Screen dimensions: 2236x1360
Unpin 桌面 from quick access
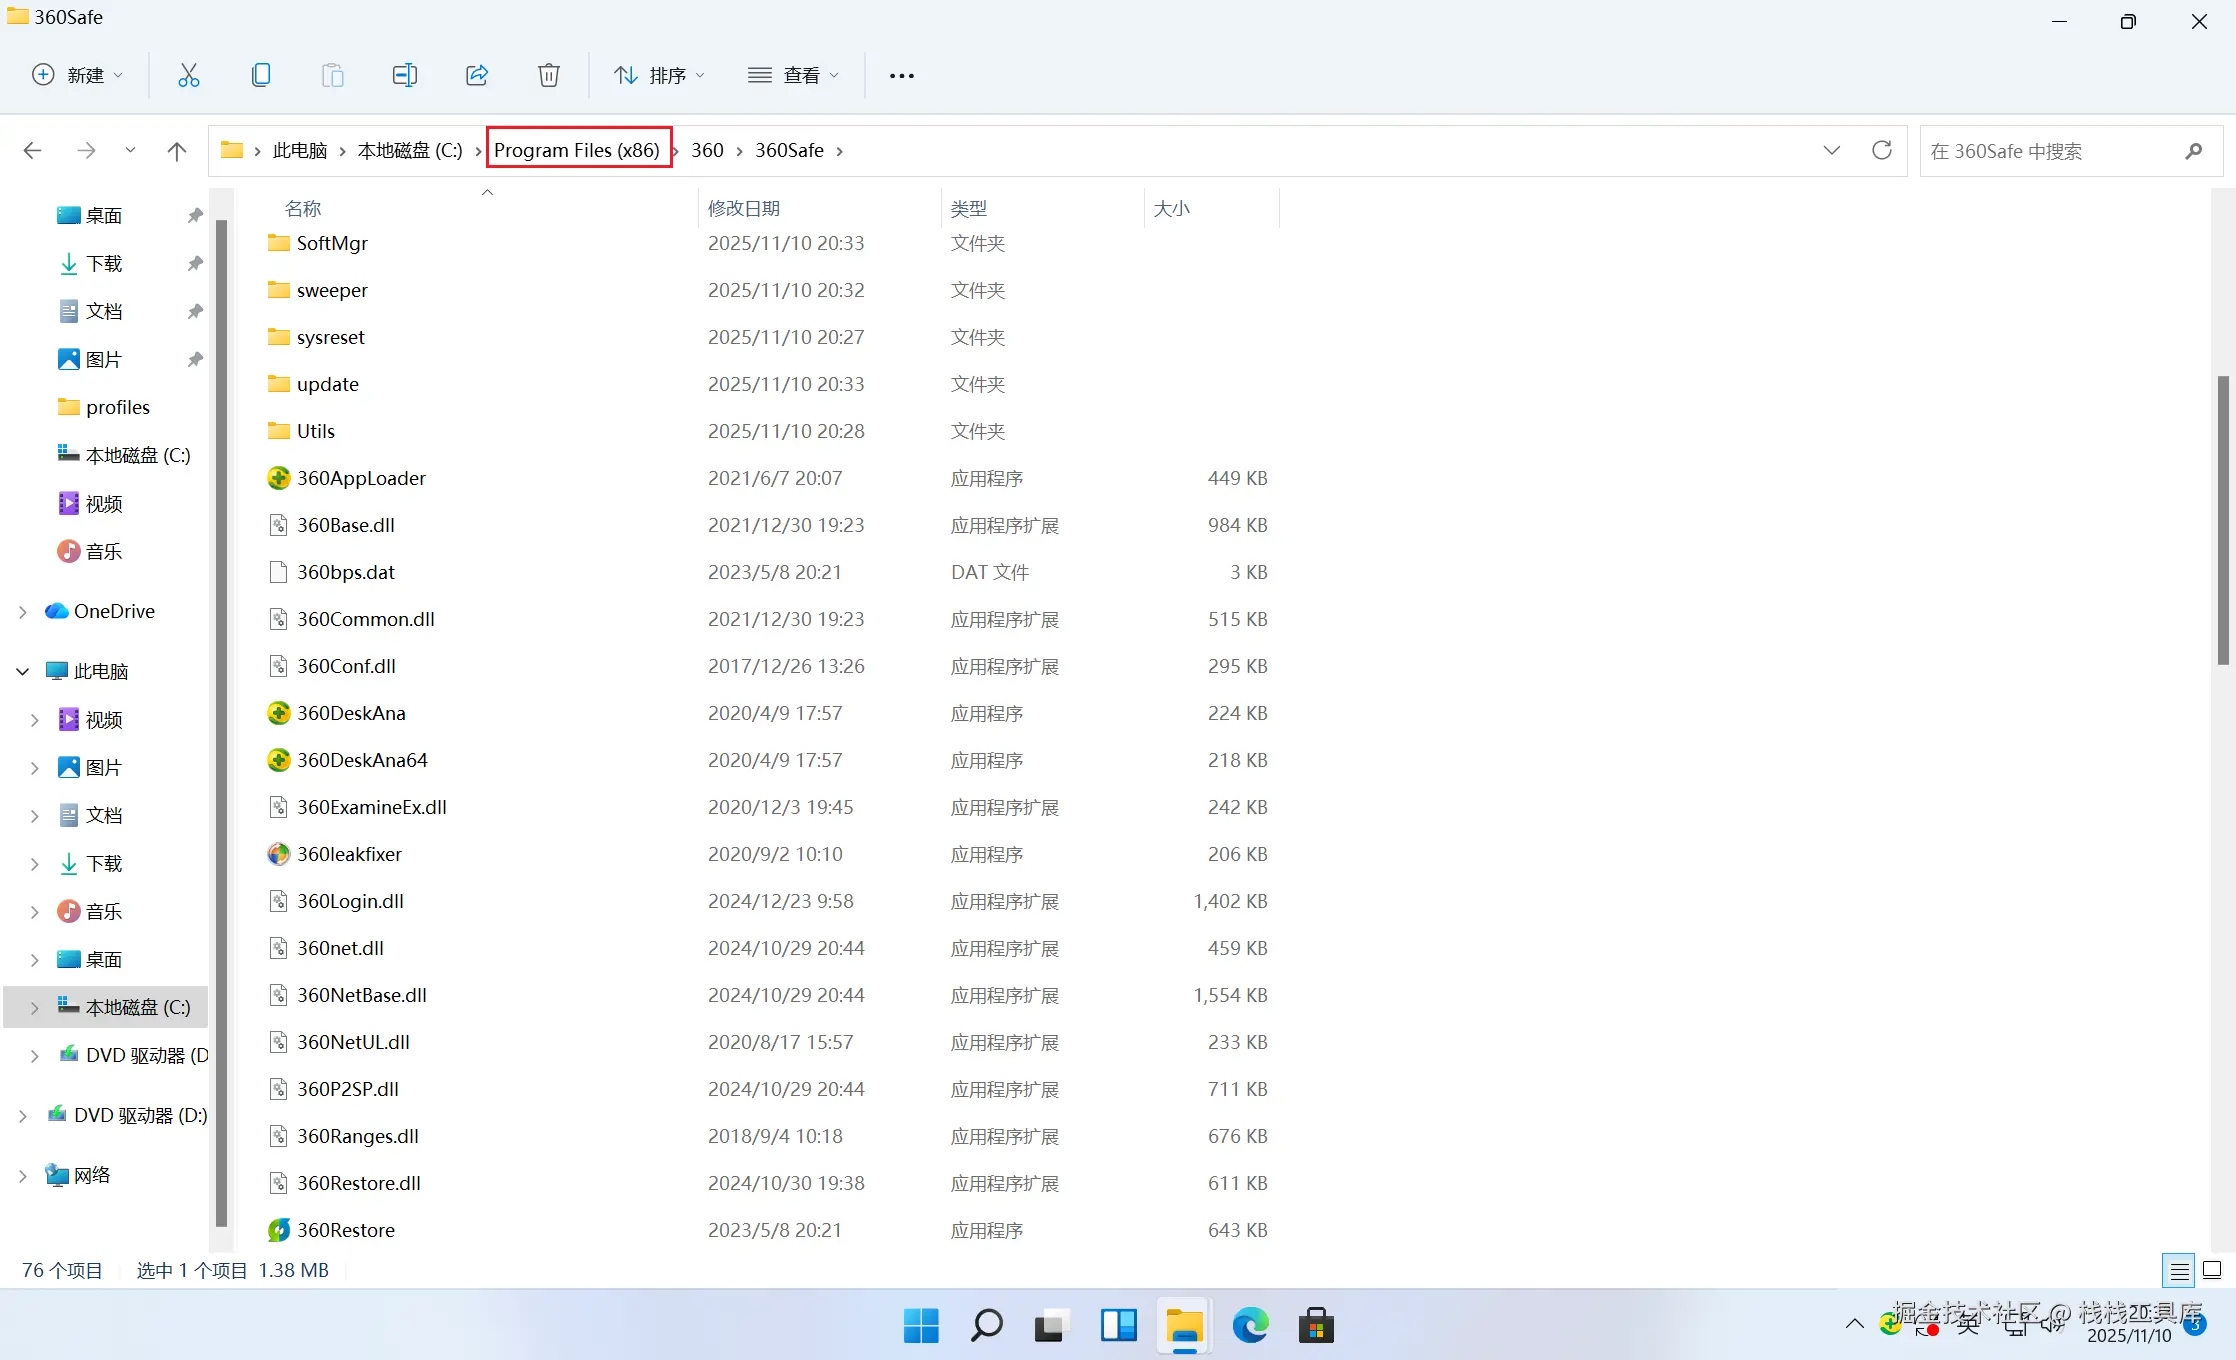point(195,215)
